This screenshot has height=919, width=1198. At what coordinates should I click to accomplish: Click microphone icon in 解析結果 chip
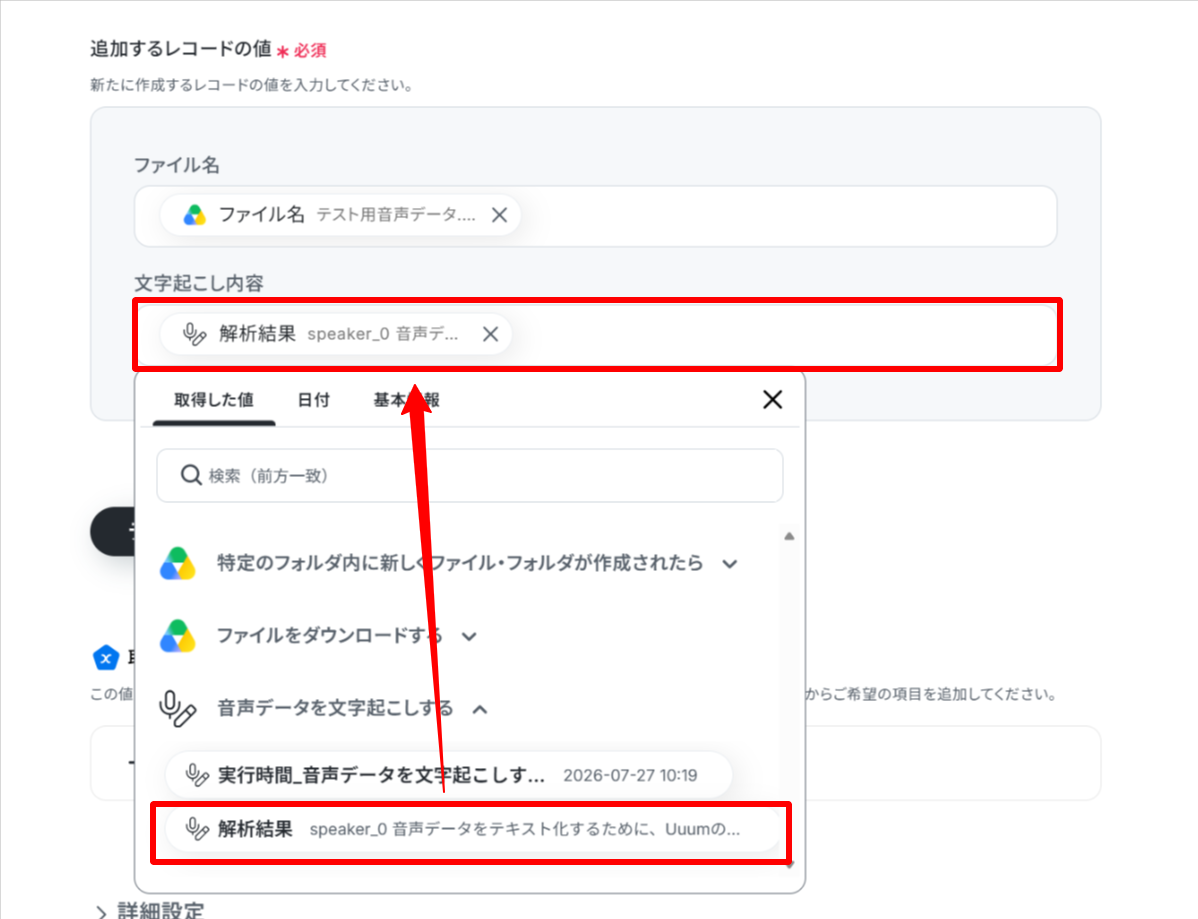click(x=194, y=334)
